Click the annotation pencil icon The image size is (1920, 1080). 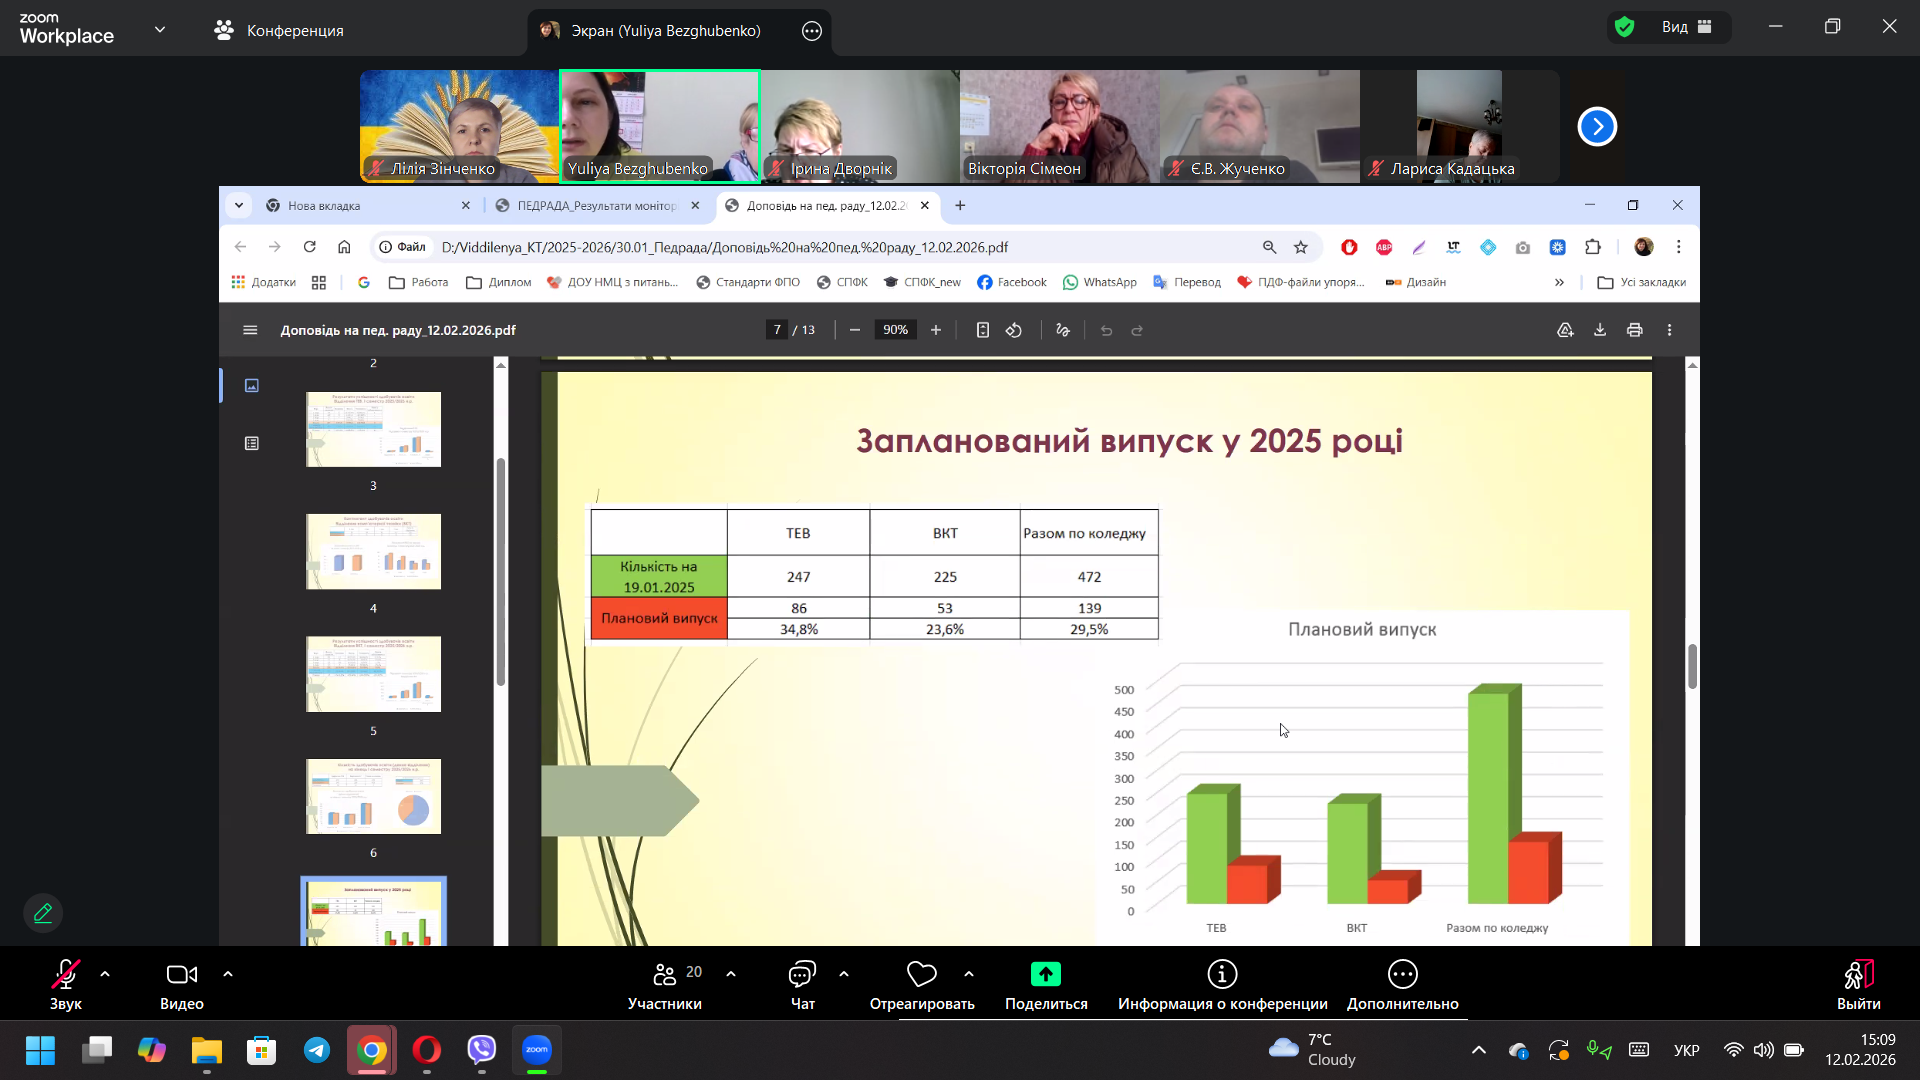point(43,913)
